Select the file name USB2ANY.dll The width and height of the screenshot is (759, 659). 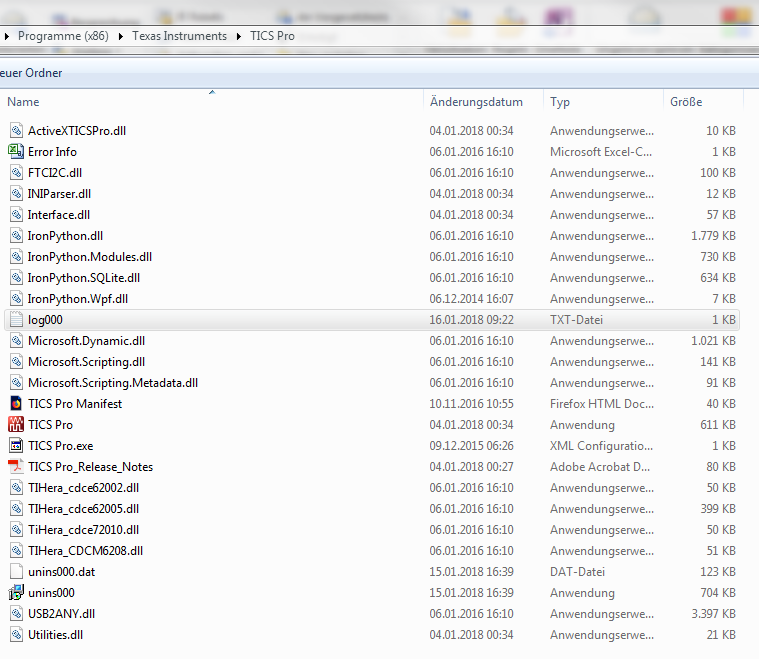coord(61,614)
